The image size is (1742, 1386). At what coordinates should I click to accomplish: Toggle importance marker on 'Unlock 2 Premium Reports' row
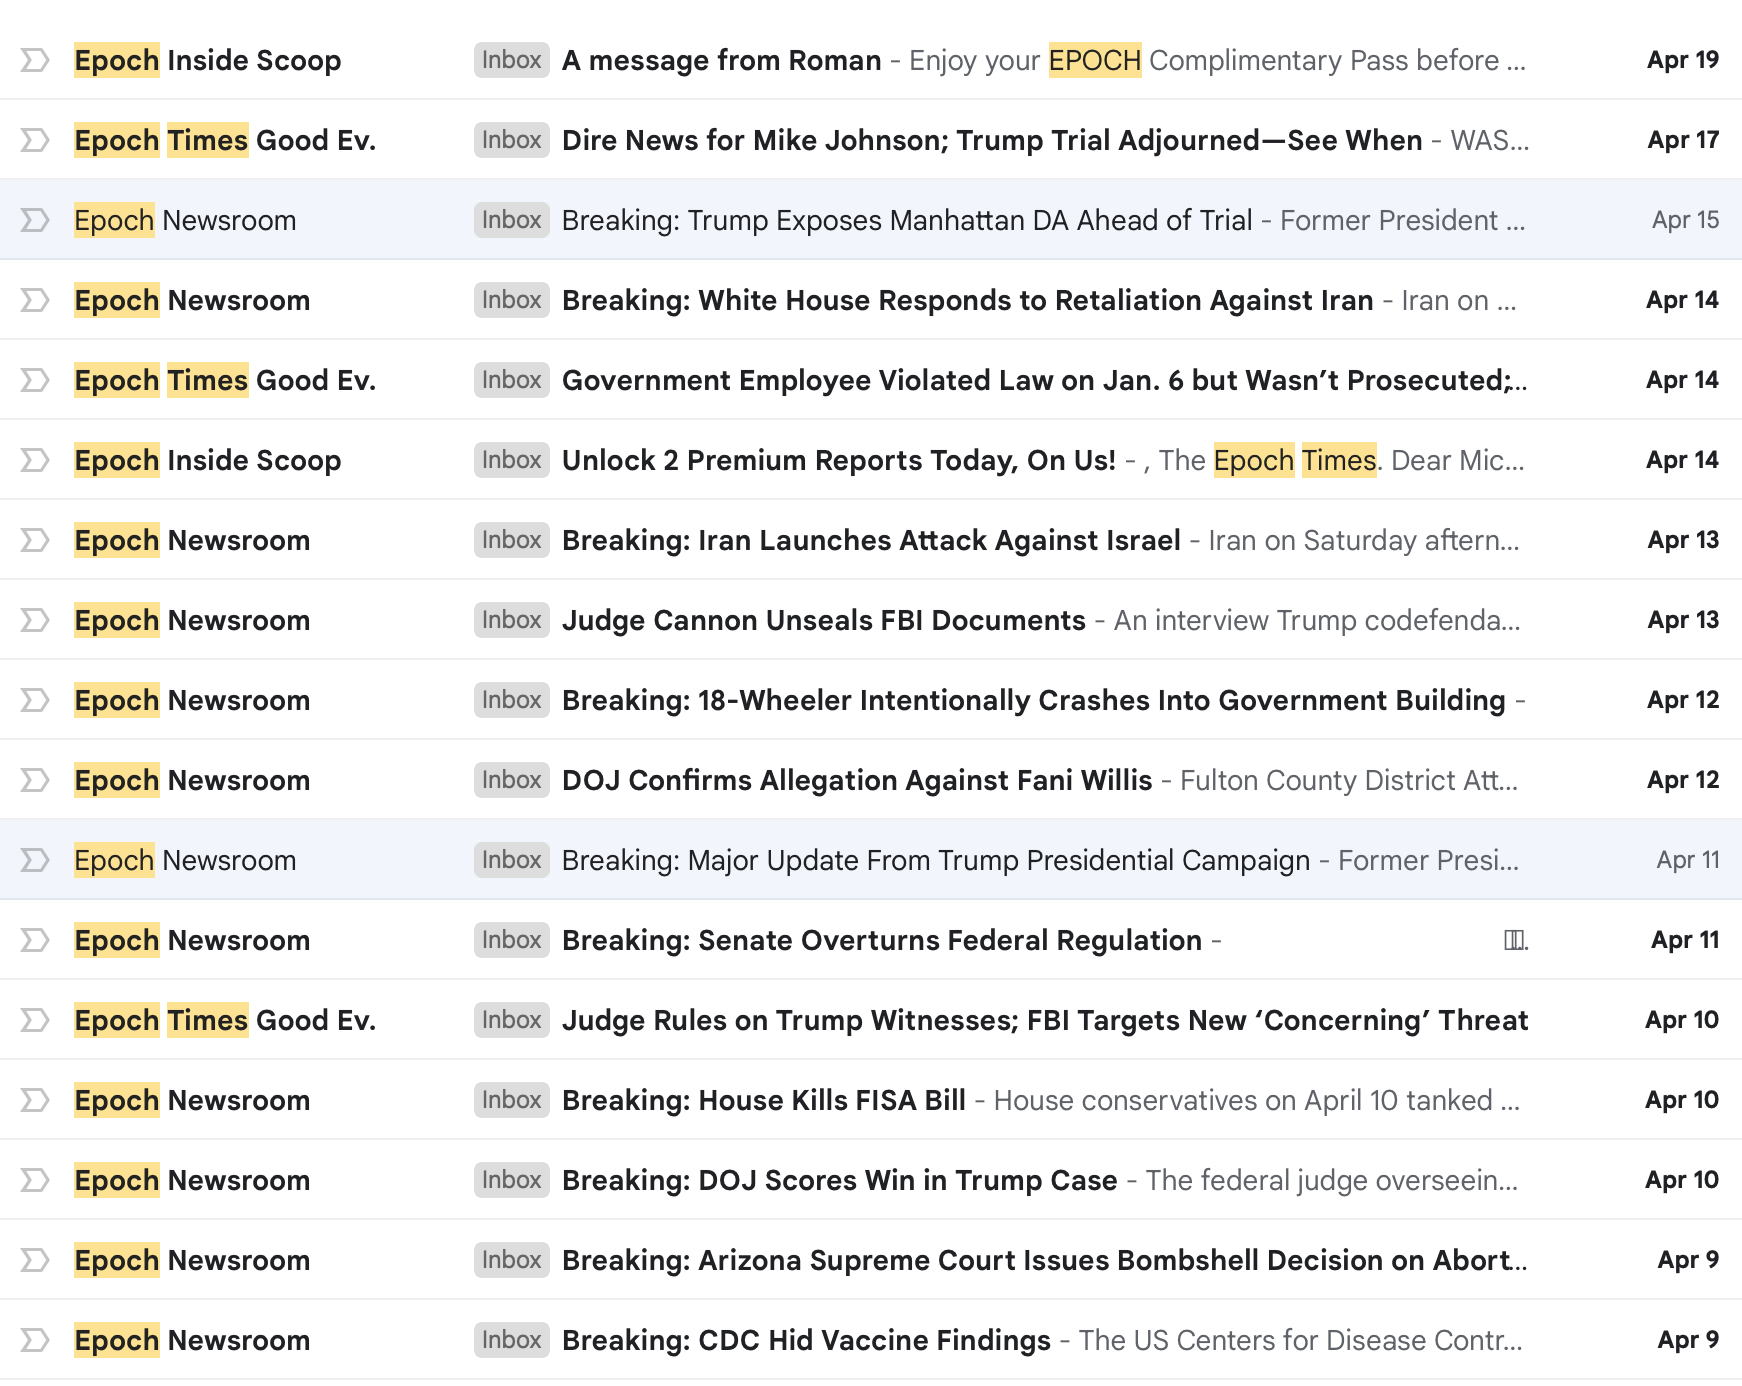point(35,460)
